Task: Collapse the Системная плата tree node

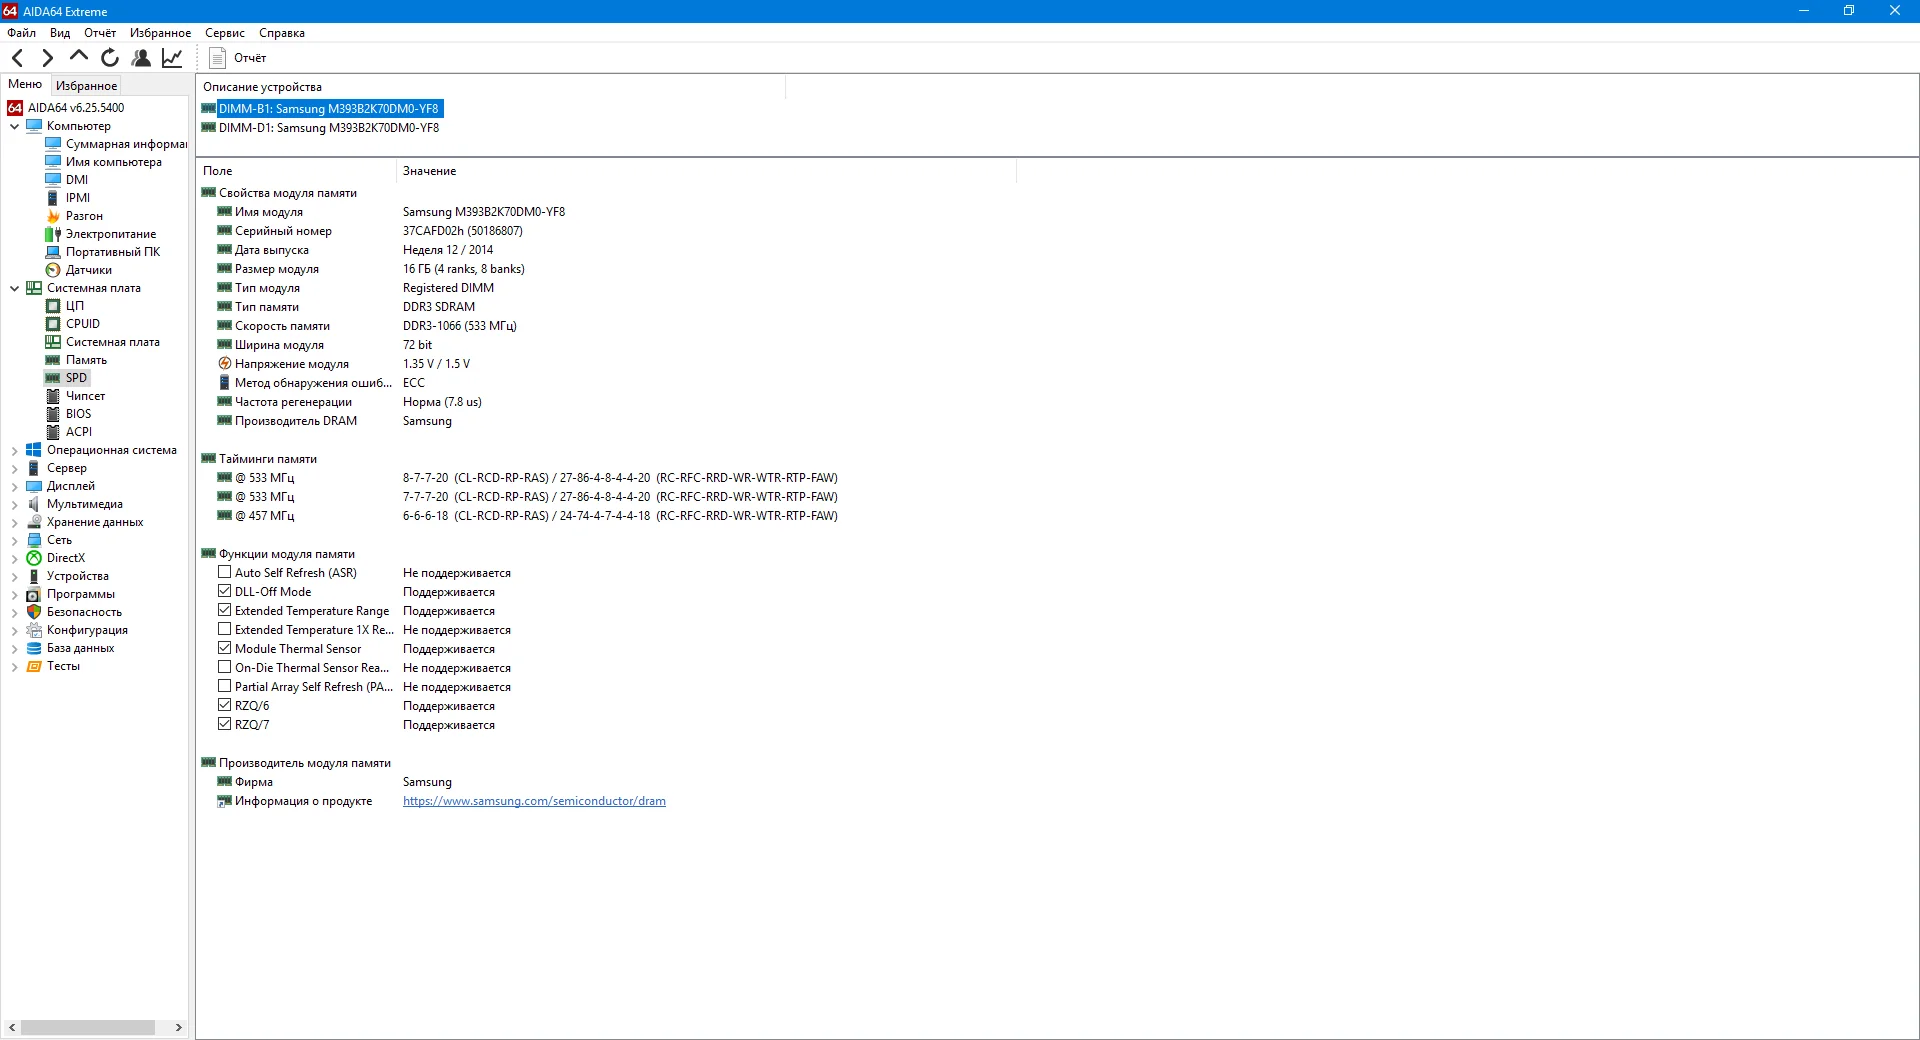Action: [x=14, y=288]
